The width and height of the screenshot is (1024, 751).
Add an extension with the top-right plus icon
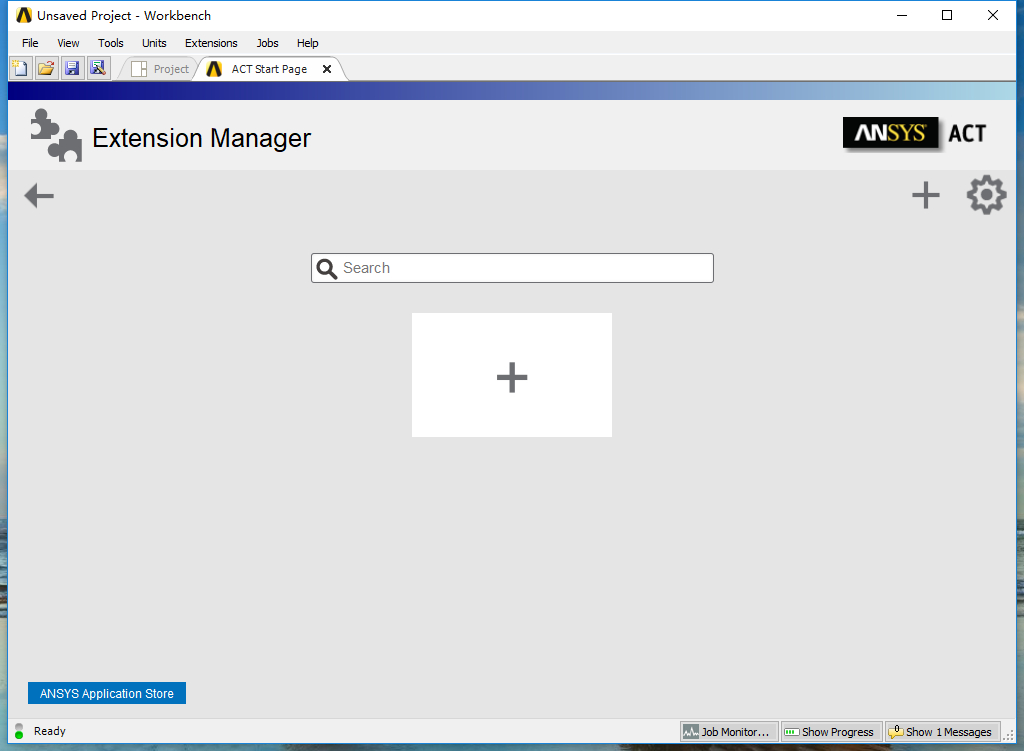click(925, 195)
